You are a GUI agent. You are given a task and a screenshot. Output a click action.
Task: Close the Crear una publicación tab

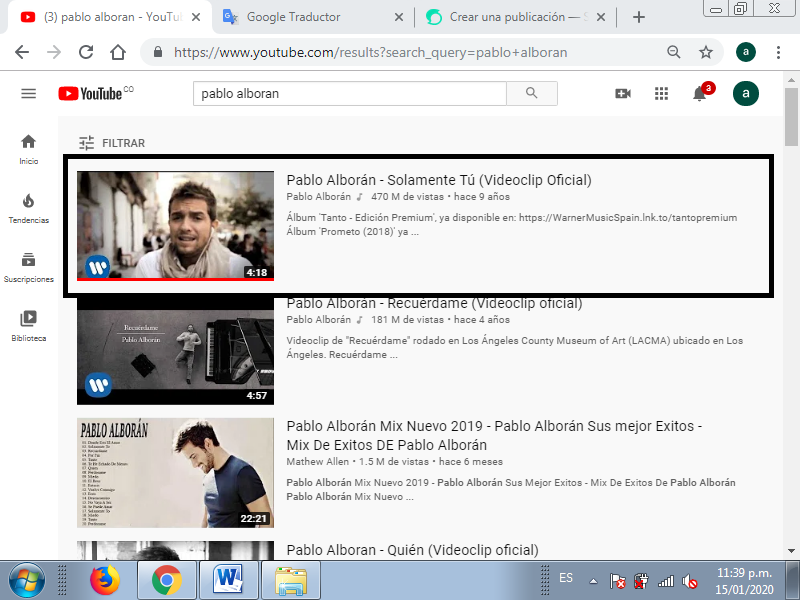click(x=601, y=17)
